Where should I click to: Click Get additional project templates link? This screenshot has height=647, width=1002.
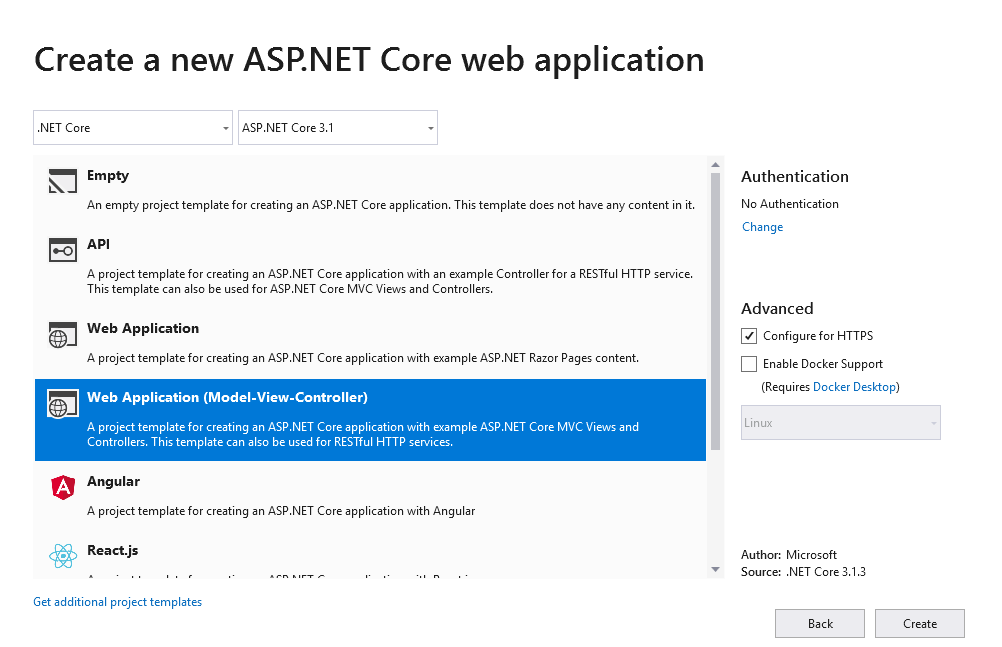tap(118, 602)
